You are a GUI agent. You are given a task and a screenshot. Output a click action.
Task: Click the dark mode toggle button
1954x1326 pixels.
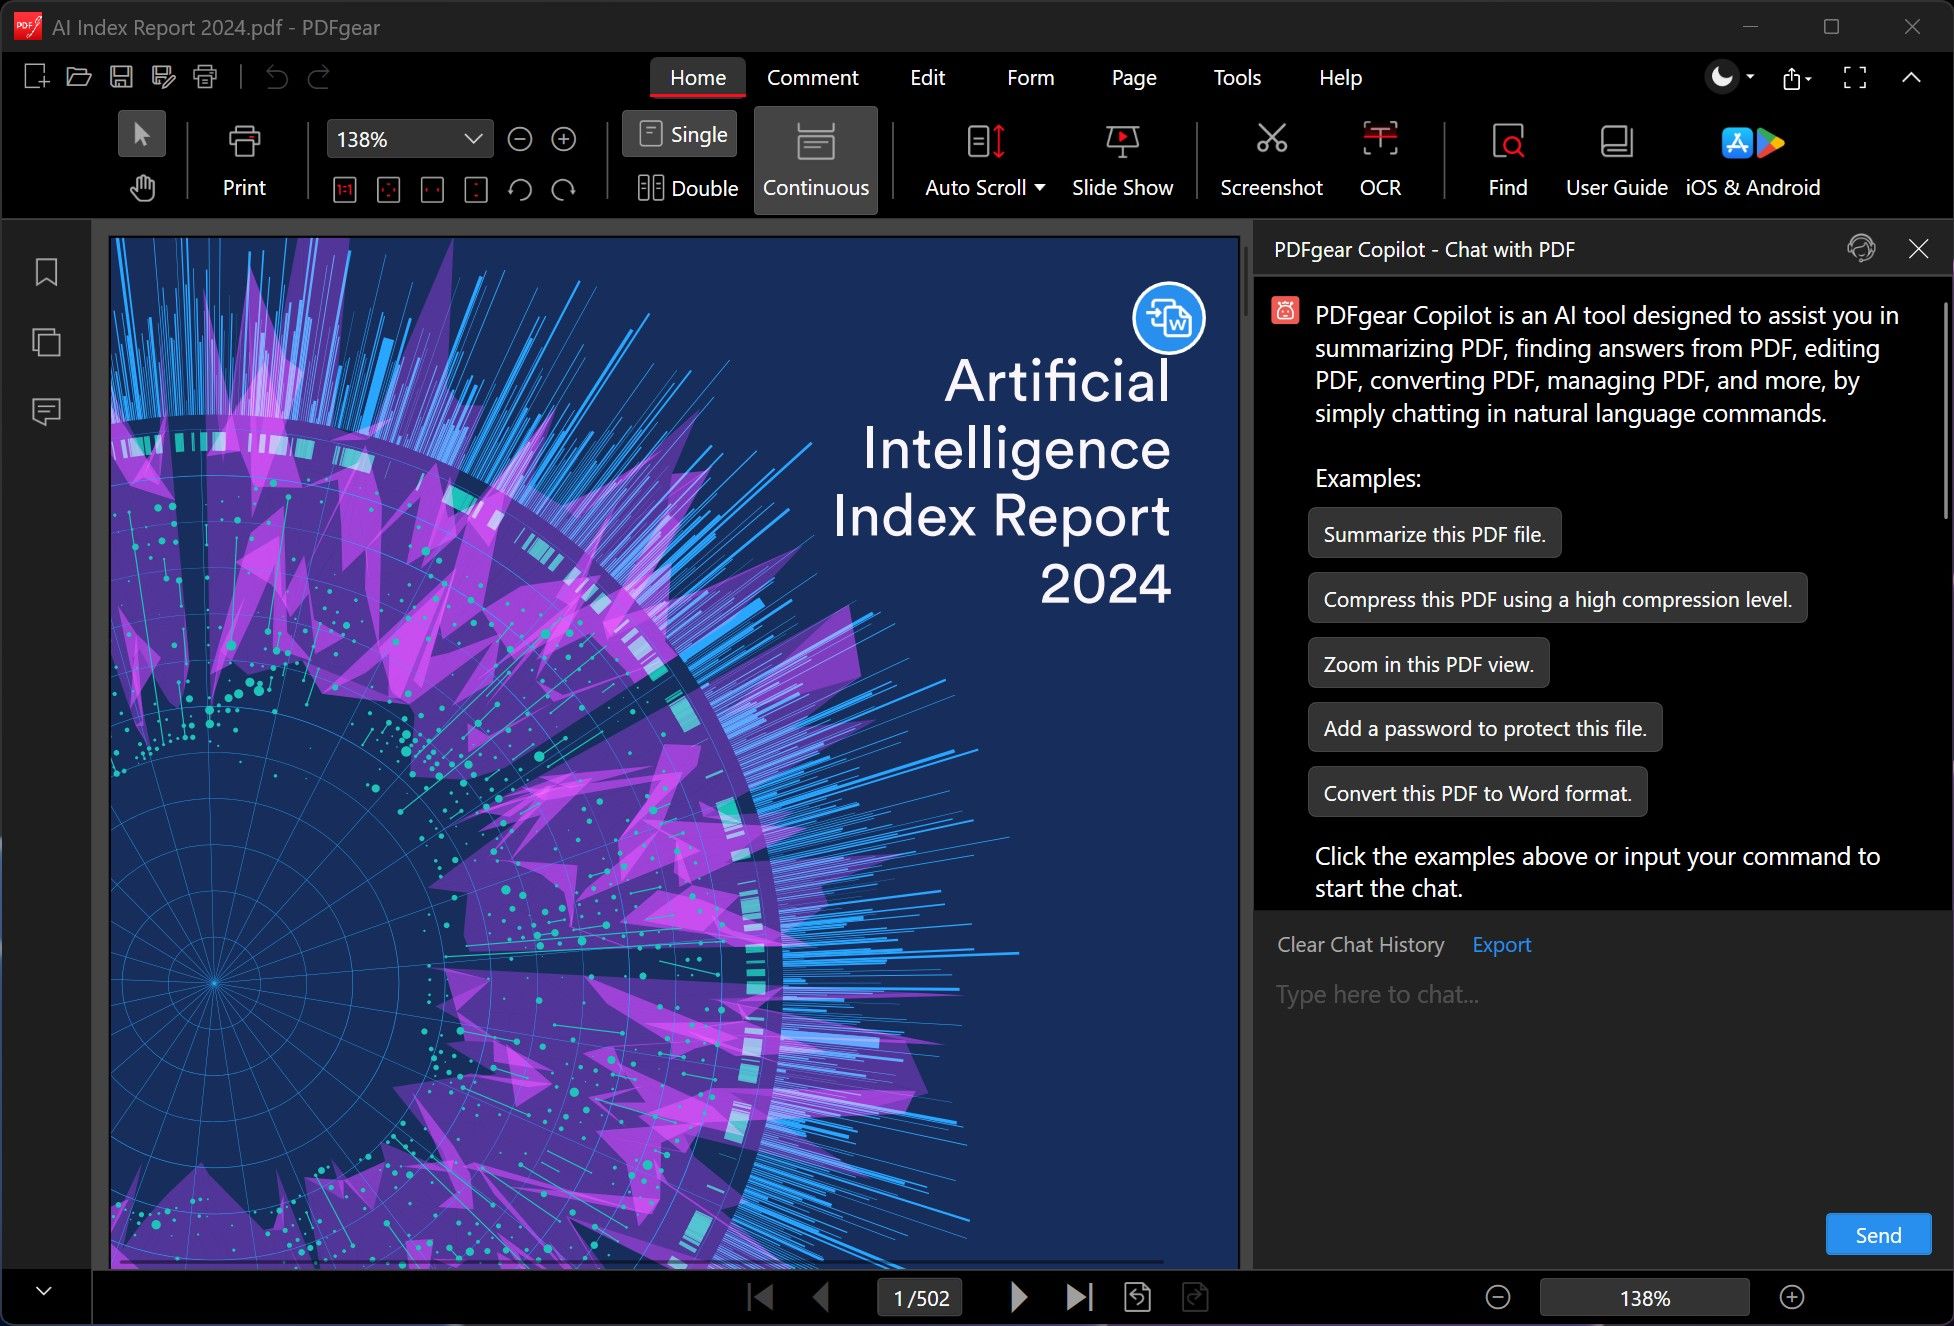(1720, 75)
